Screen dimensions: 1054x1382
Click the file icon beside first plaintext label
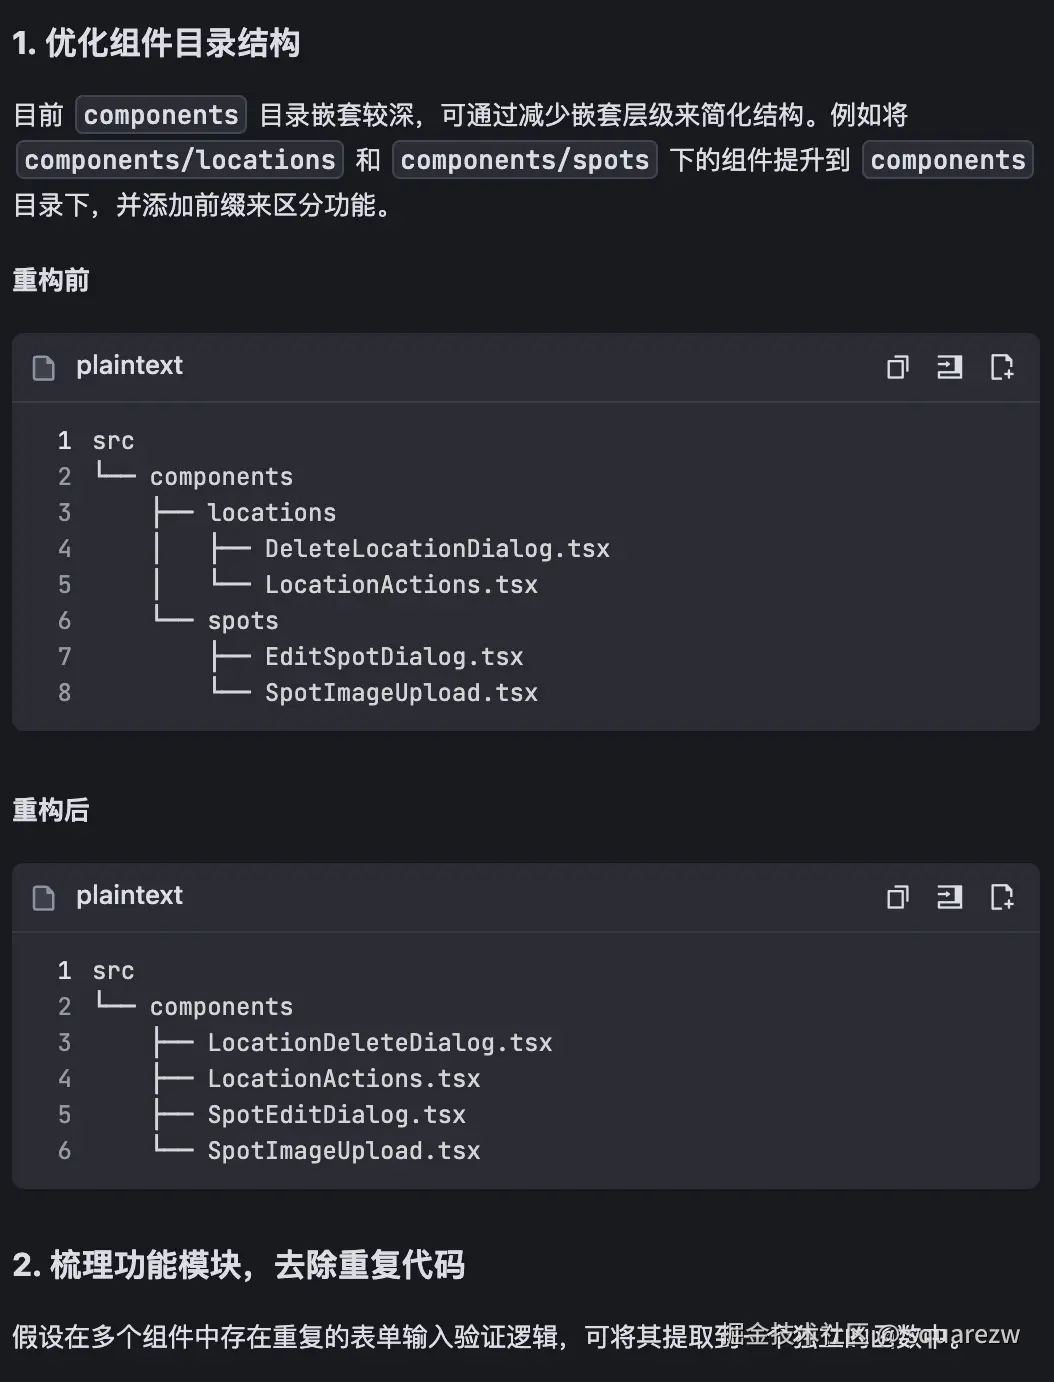click(x=44, y=368)
